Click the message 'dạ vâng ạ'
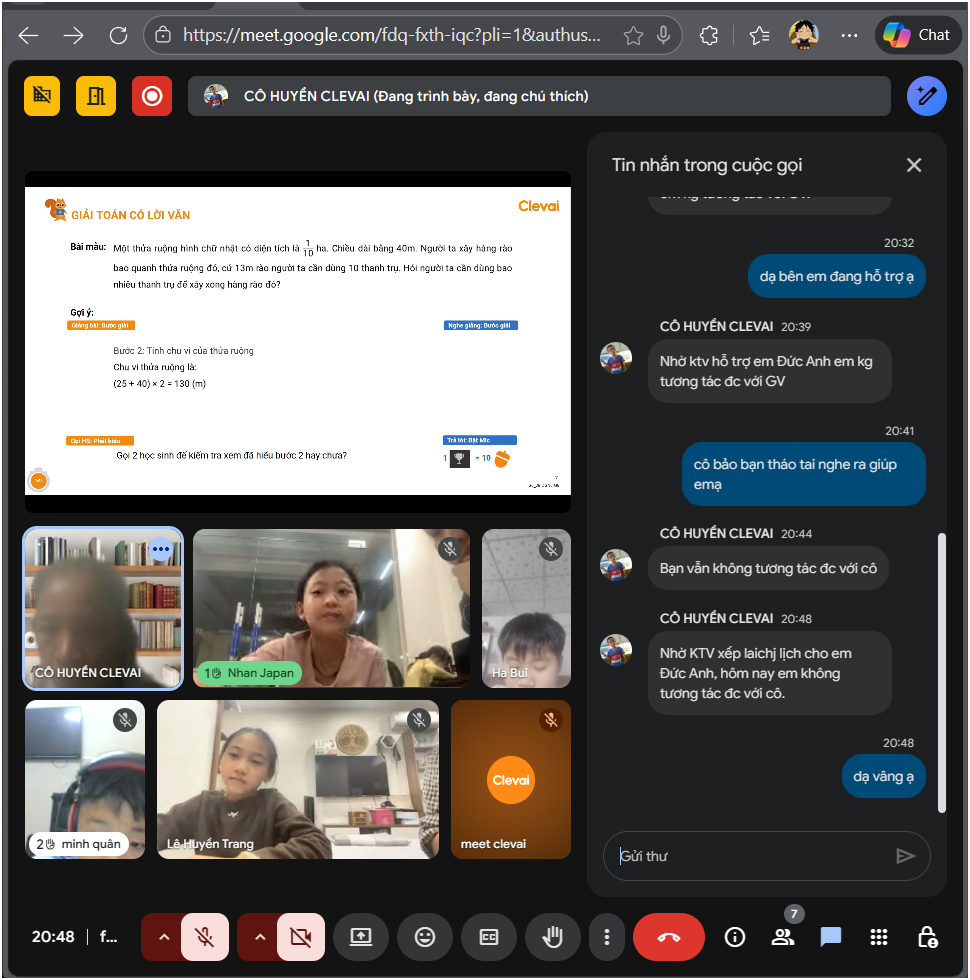Viewport: 970px width, 980px height. tap(883, 777)
